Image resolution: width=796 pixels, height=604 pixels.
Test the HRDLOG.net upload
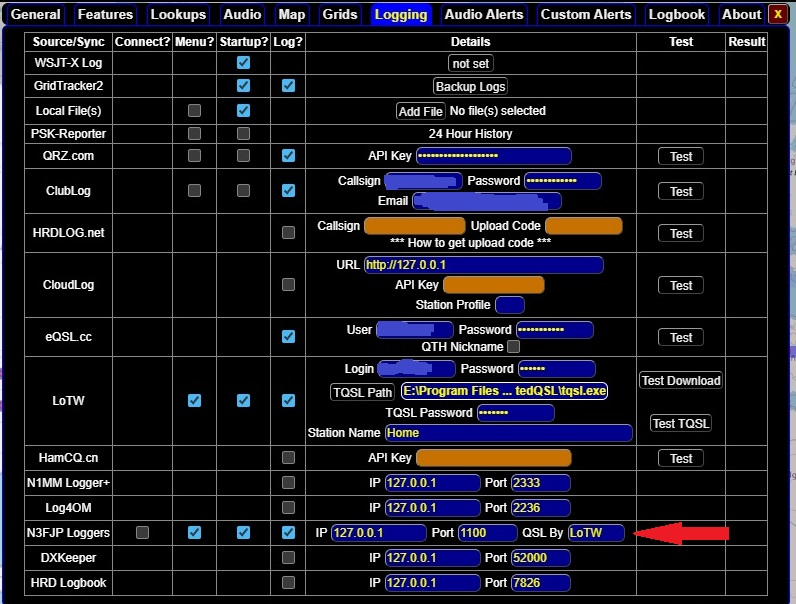[681, 233]
